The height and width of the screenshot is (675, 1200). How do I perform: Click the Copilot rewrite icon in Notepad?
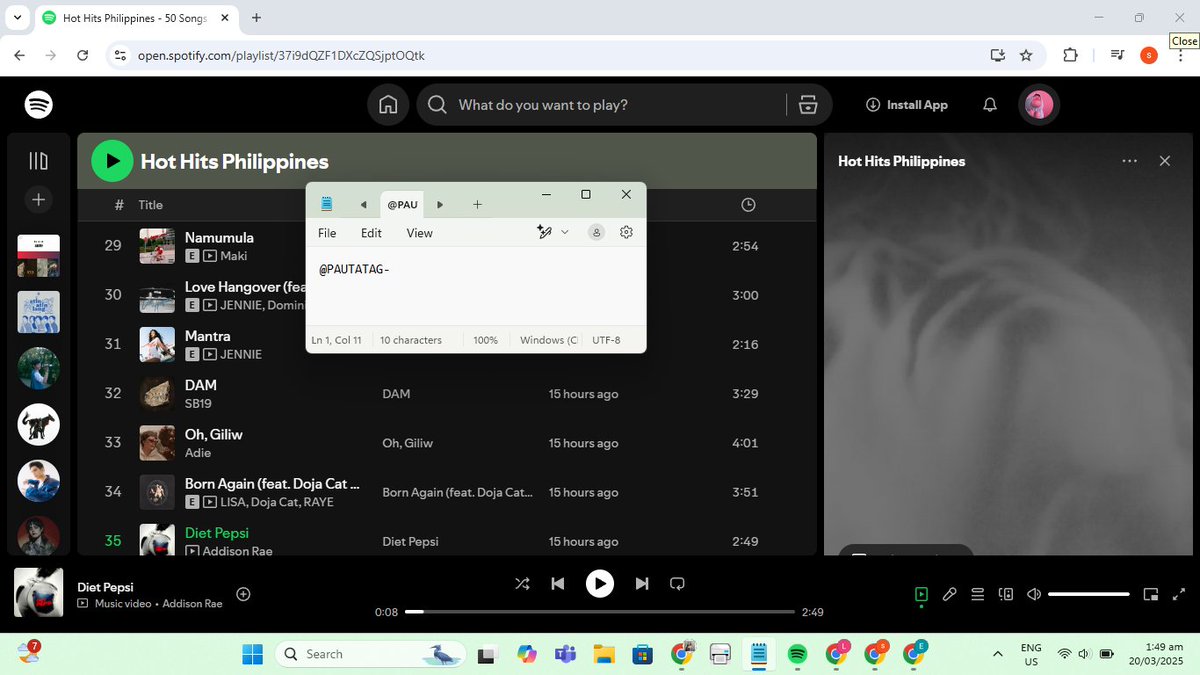[x=545, y=232]
